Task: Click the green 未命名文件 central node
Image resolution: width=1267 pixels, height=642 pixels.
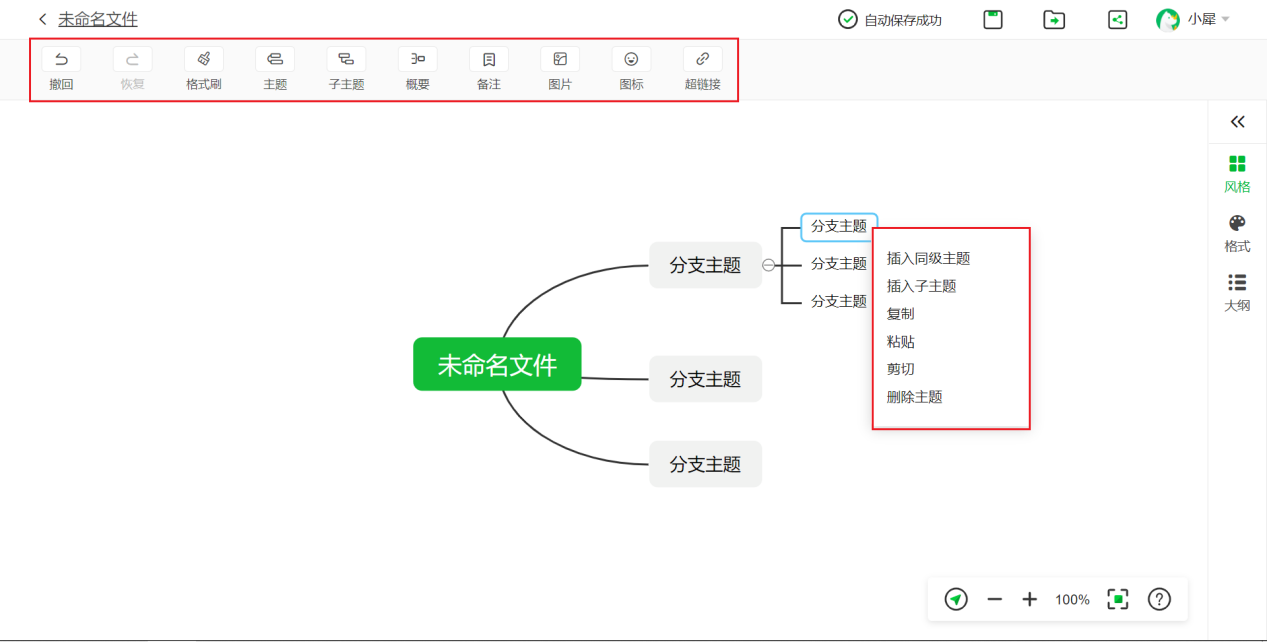Action: 497,364
